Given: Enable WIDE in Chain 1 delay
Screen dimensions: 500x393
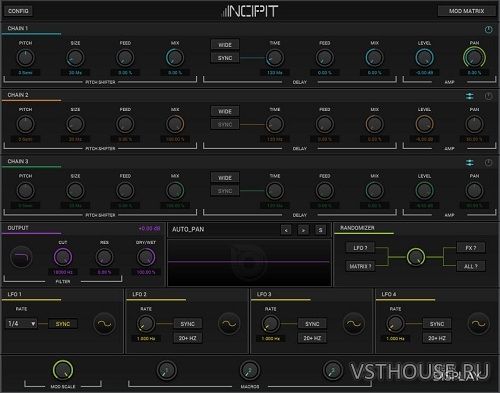Looking at the screenshot, I should point(225,45).
